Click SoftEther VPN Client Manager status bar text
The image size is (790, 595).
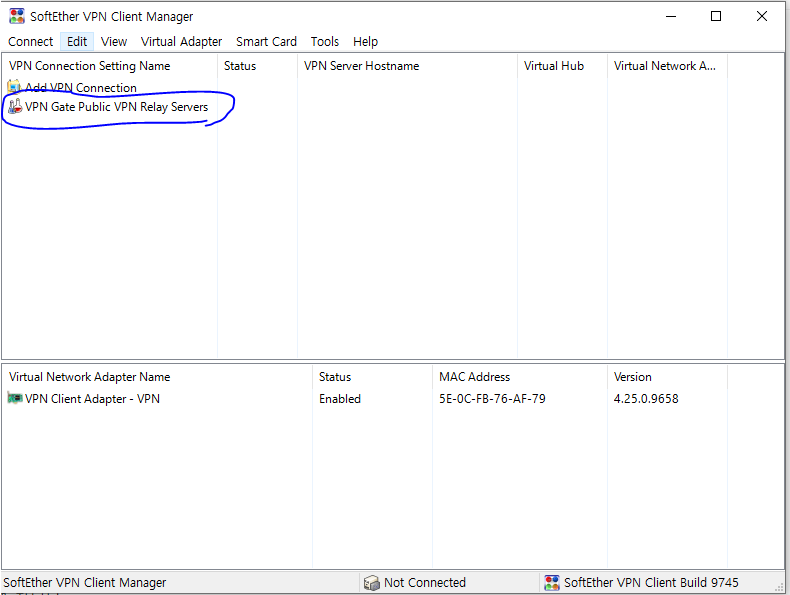pos(85,583)
